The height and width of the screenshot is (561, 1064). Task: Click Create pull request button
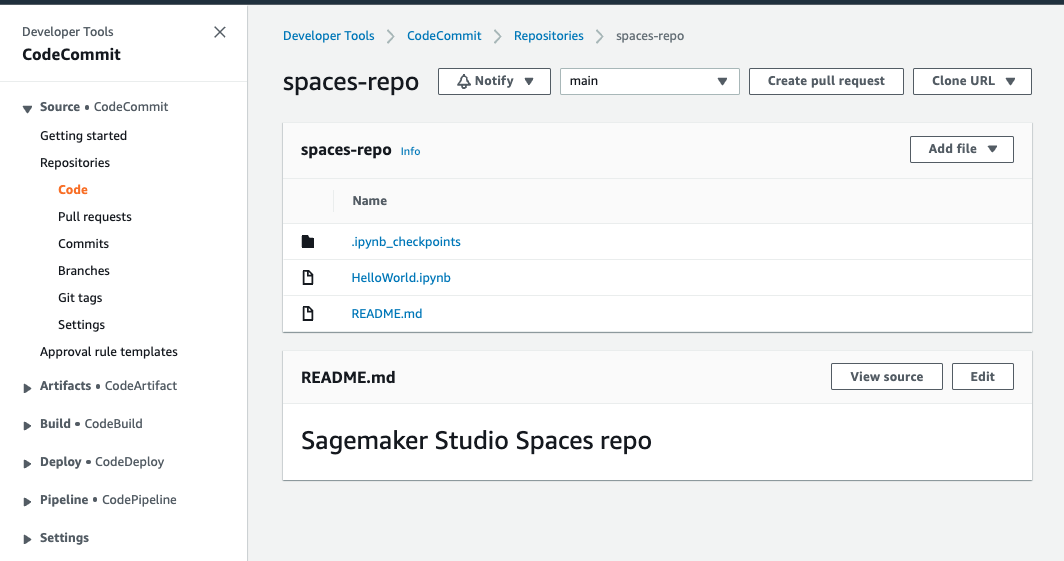point(826,81)
